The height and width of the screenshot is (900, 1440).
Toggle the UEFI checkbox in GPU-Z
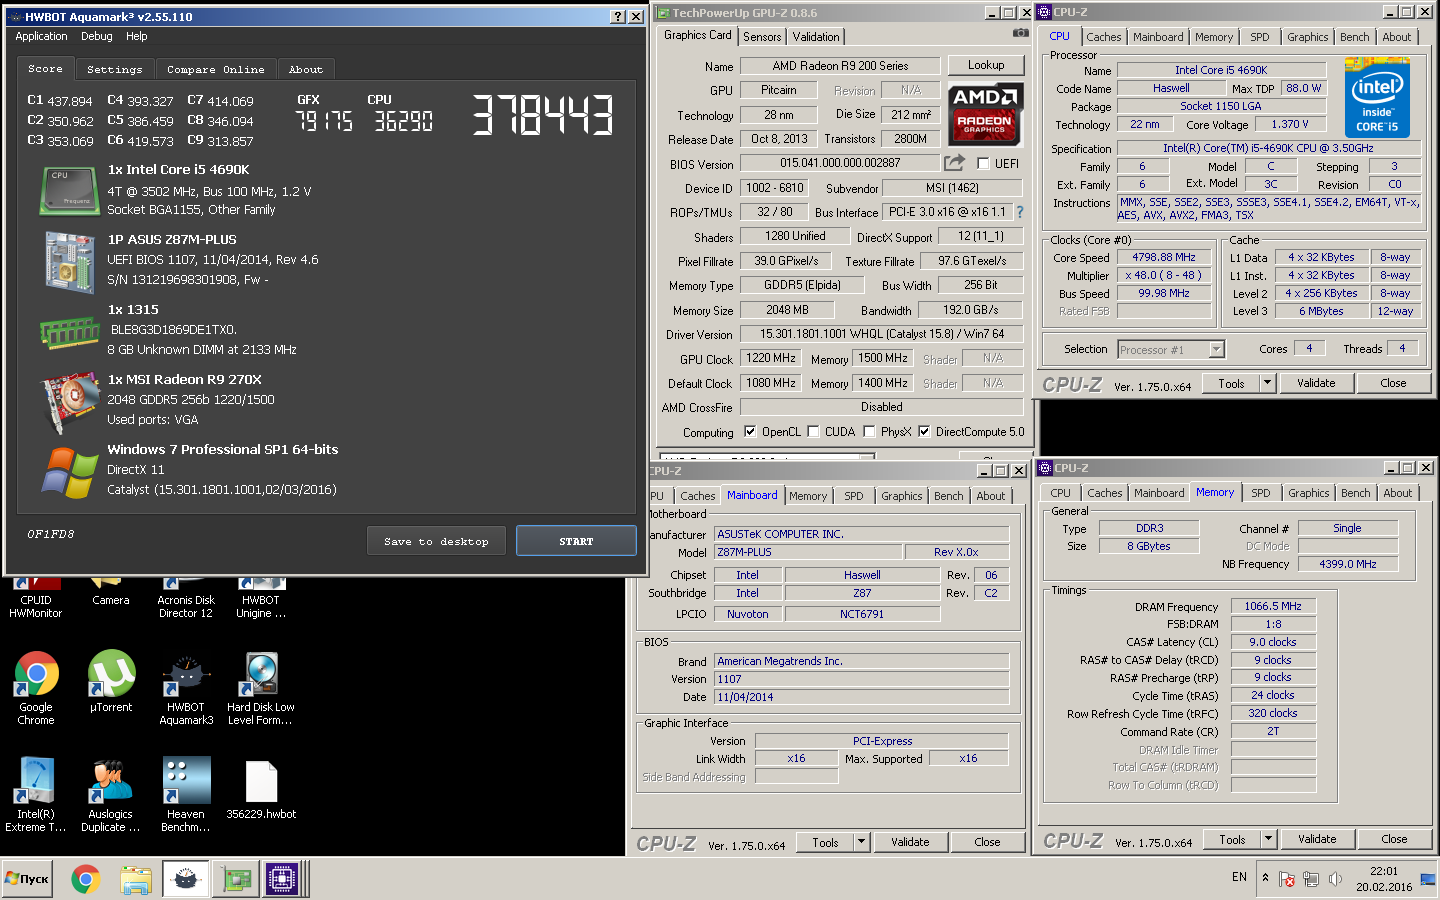click(x=983, y=163)
